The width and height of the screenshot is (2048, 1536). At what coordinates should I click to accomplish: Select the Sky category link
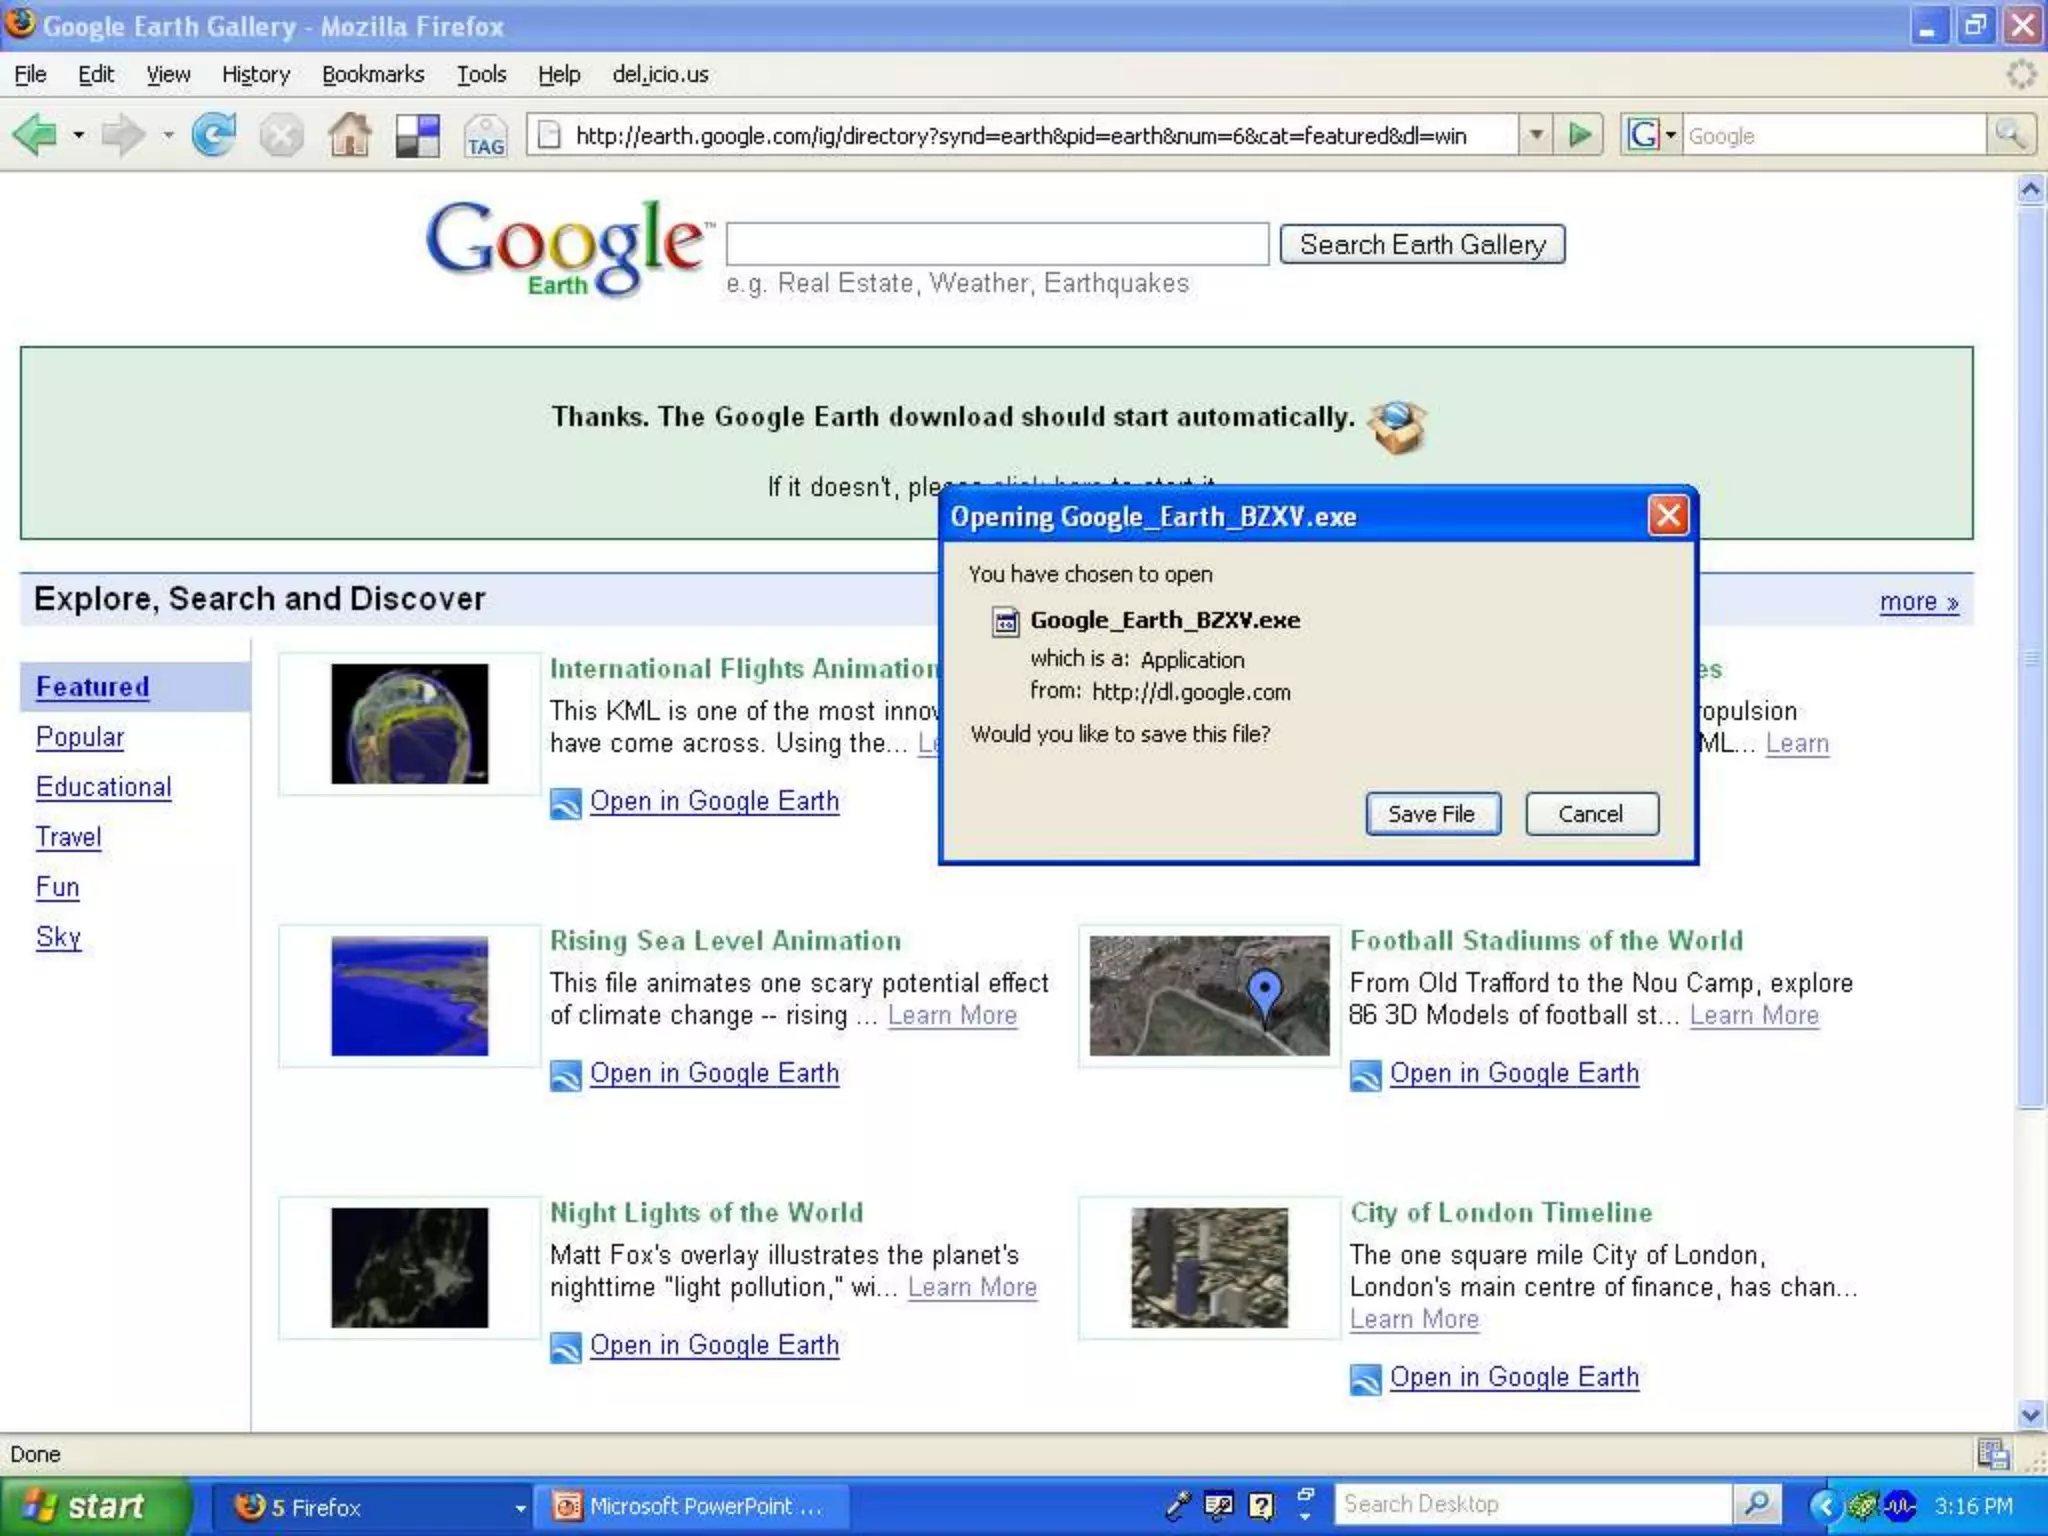pyautogui.click(x=58, y=937)
